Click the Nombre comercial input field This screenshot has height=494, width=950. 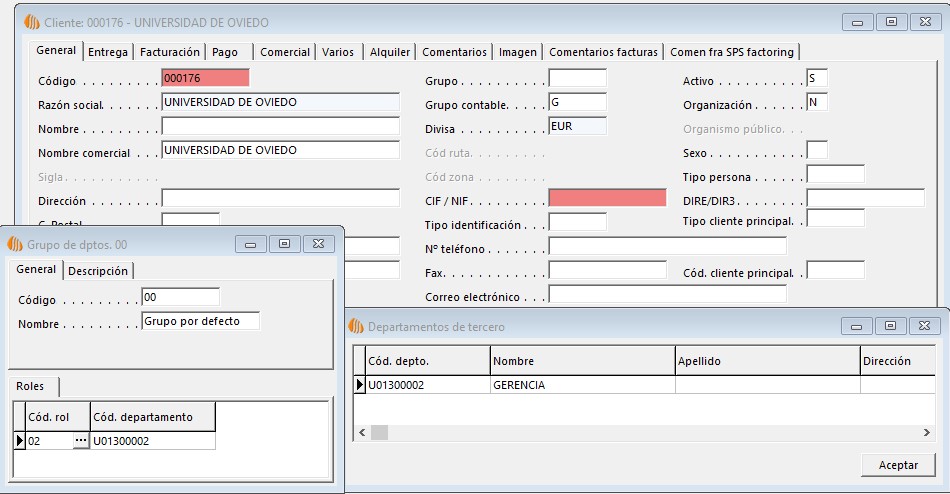pyautogui.click(x=280, y=151)
